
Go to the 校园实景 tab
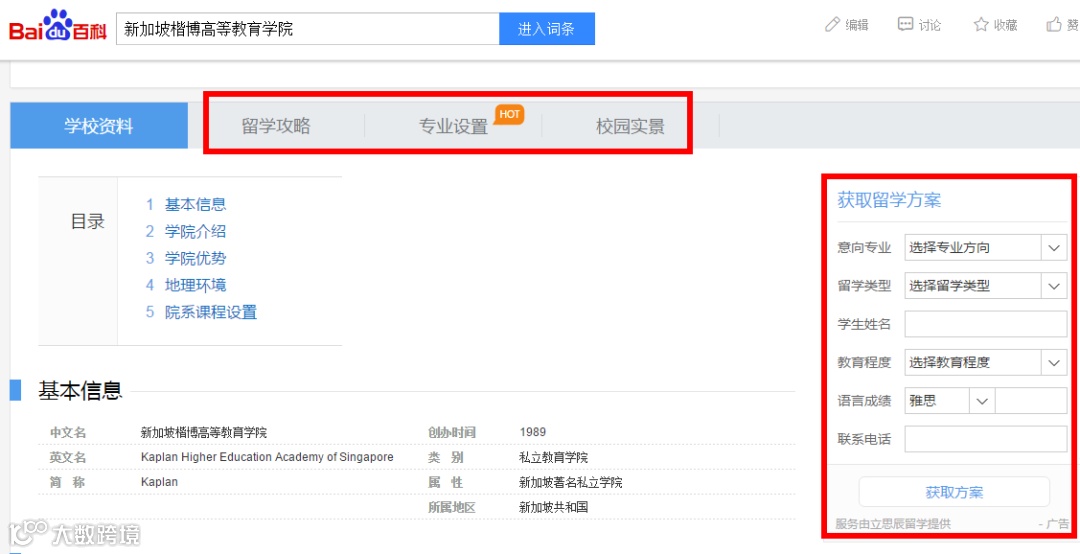(x=630, y=126)
